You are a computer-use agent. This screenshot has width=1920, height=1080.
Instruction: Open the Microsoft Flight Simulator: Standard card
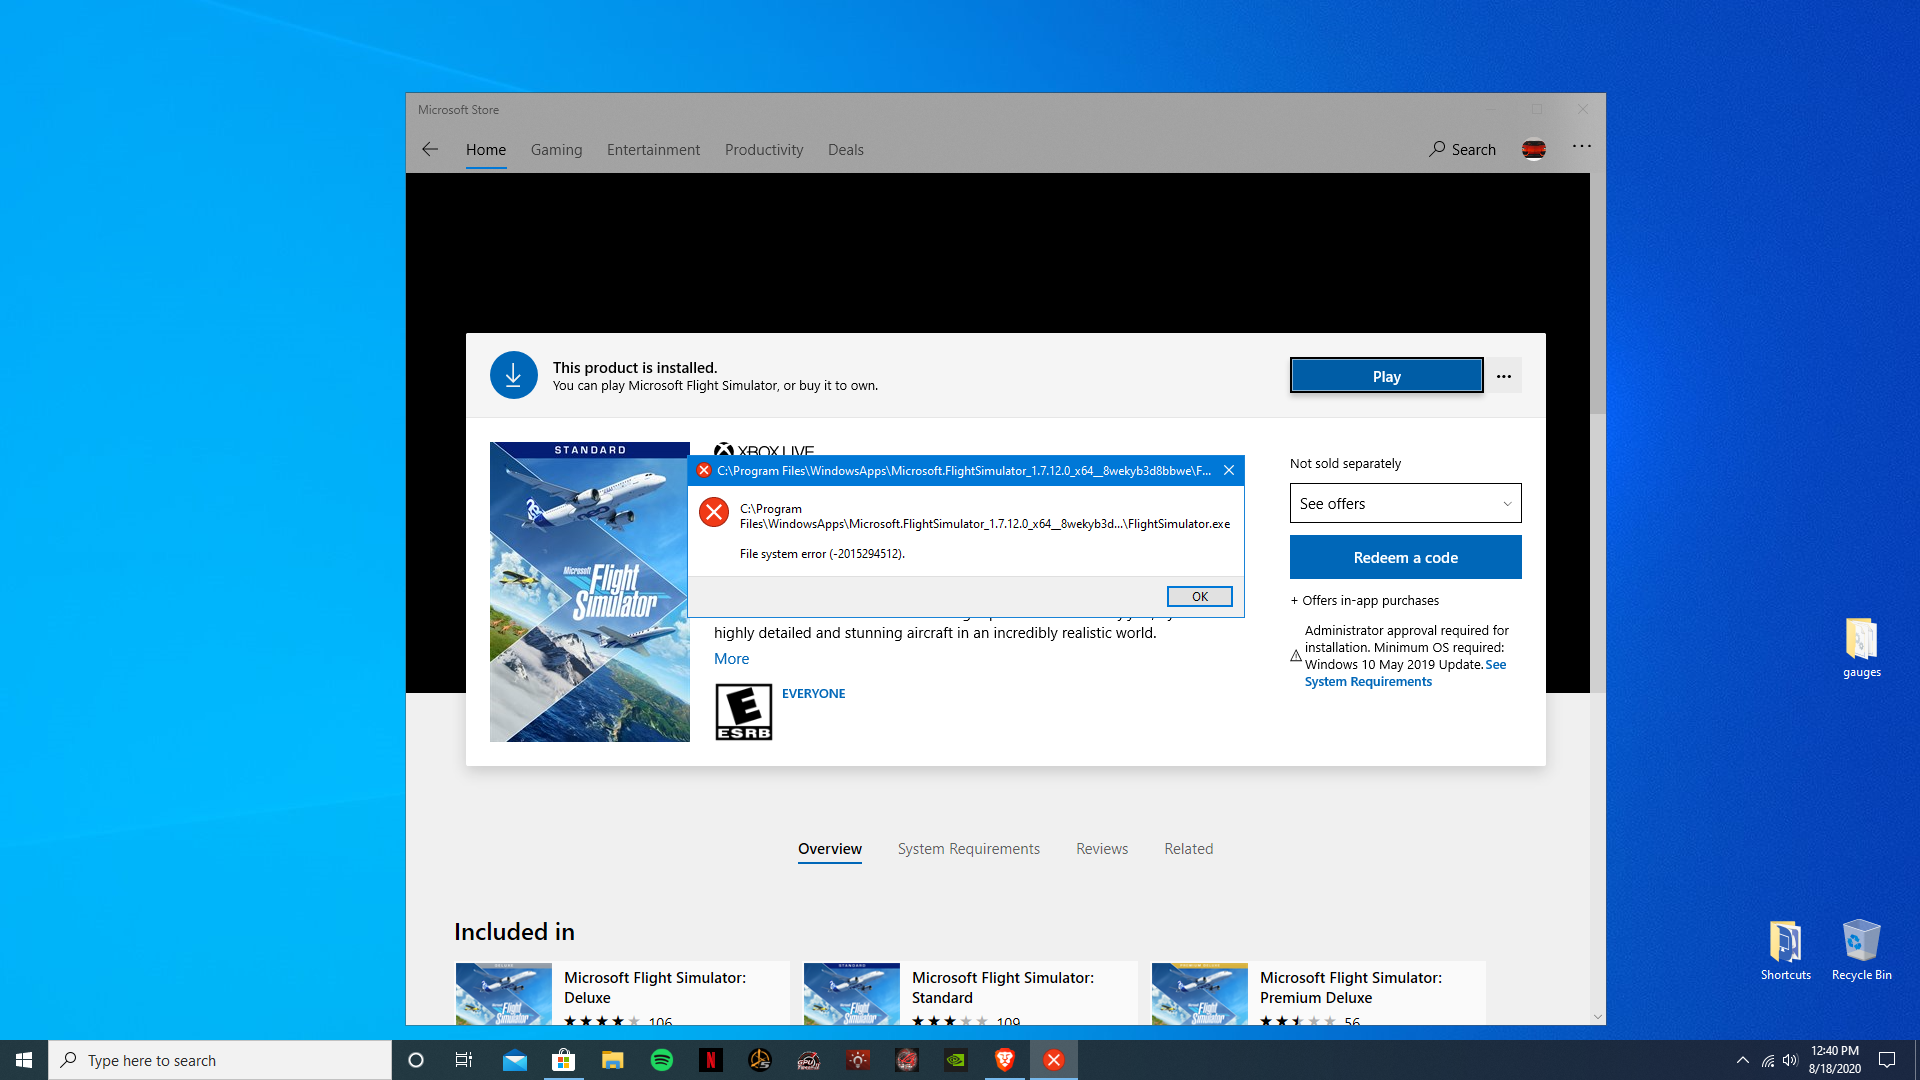click(970, 993)
